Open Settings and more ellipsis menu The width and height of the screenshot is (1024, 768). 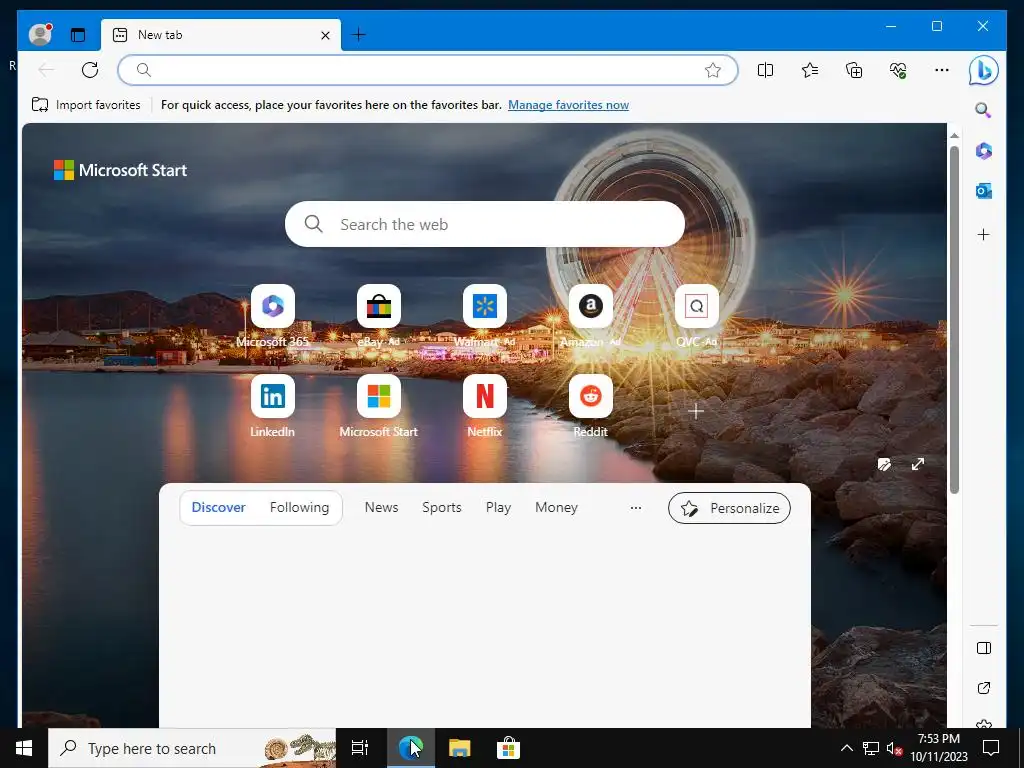tap(942, 70)
